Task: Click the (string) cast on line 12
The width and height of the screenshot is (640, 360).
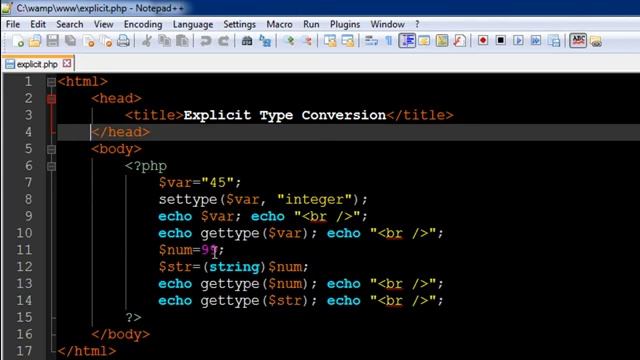Action: pos(234,267)
